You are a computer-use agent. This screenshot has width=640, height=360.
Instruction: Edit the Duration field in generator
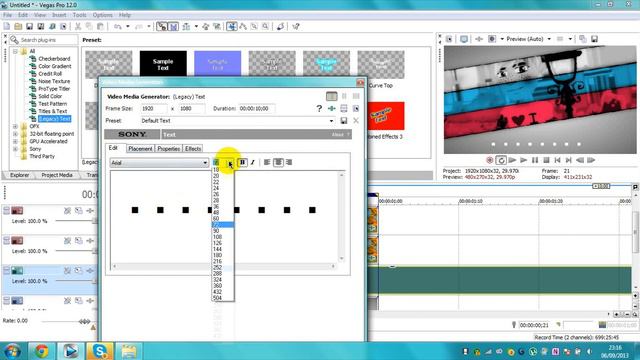257,109
